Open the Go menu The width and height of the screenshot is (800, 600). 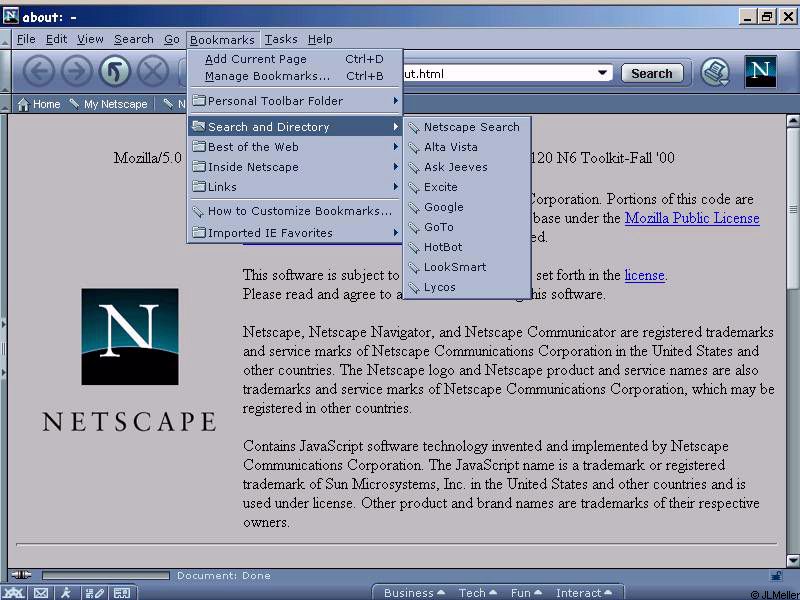click(172, 39)
